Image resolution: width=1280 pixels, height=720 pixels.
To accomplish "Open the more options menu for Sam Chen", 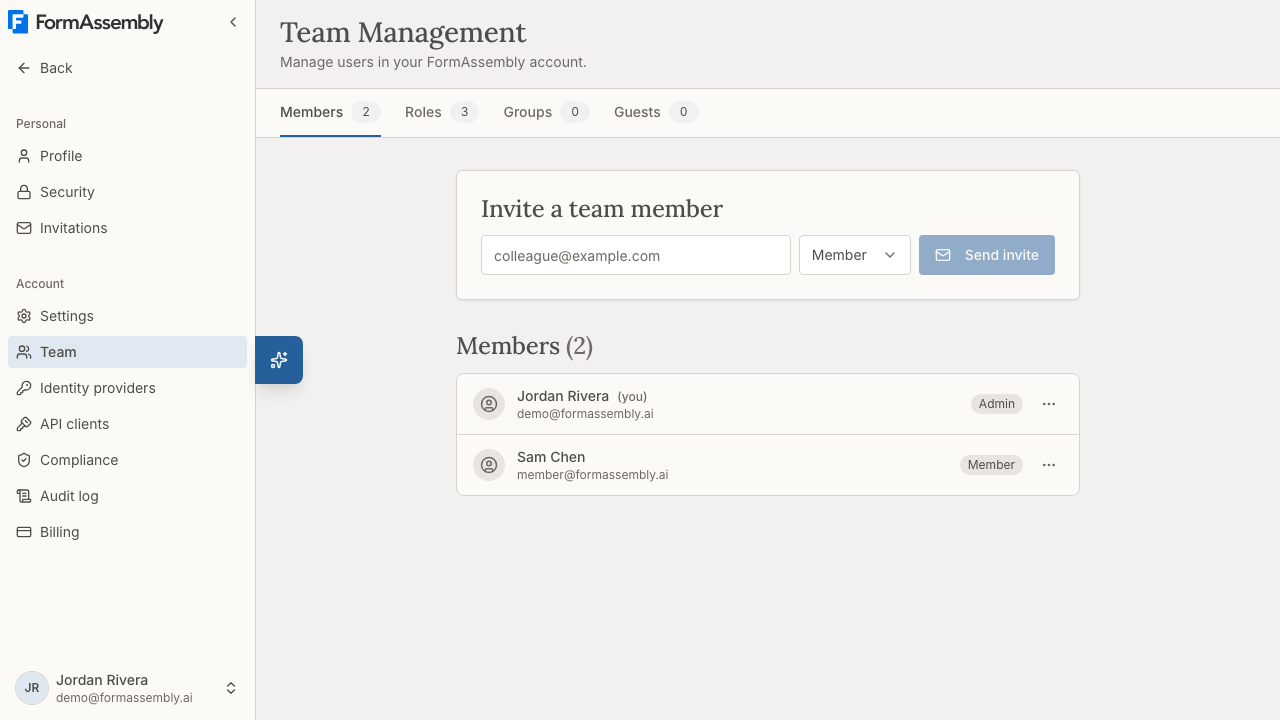I will (1049, 465).
